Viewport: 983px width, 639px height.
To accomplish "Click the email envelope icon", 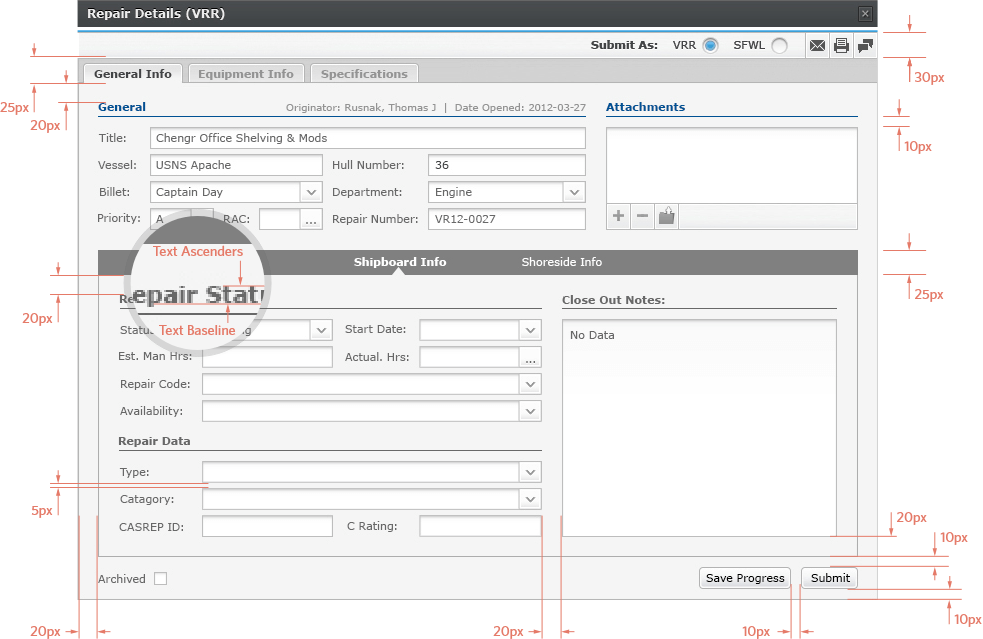I will pos(817,46).
